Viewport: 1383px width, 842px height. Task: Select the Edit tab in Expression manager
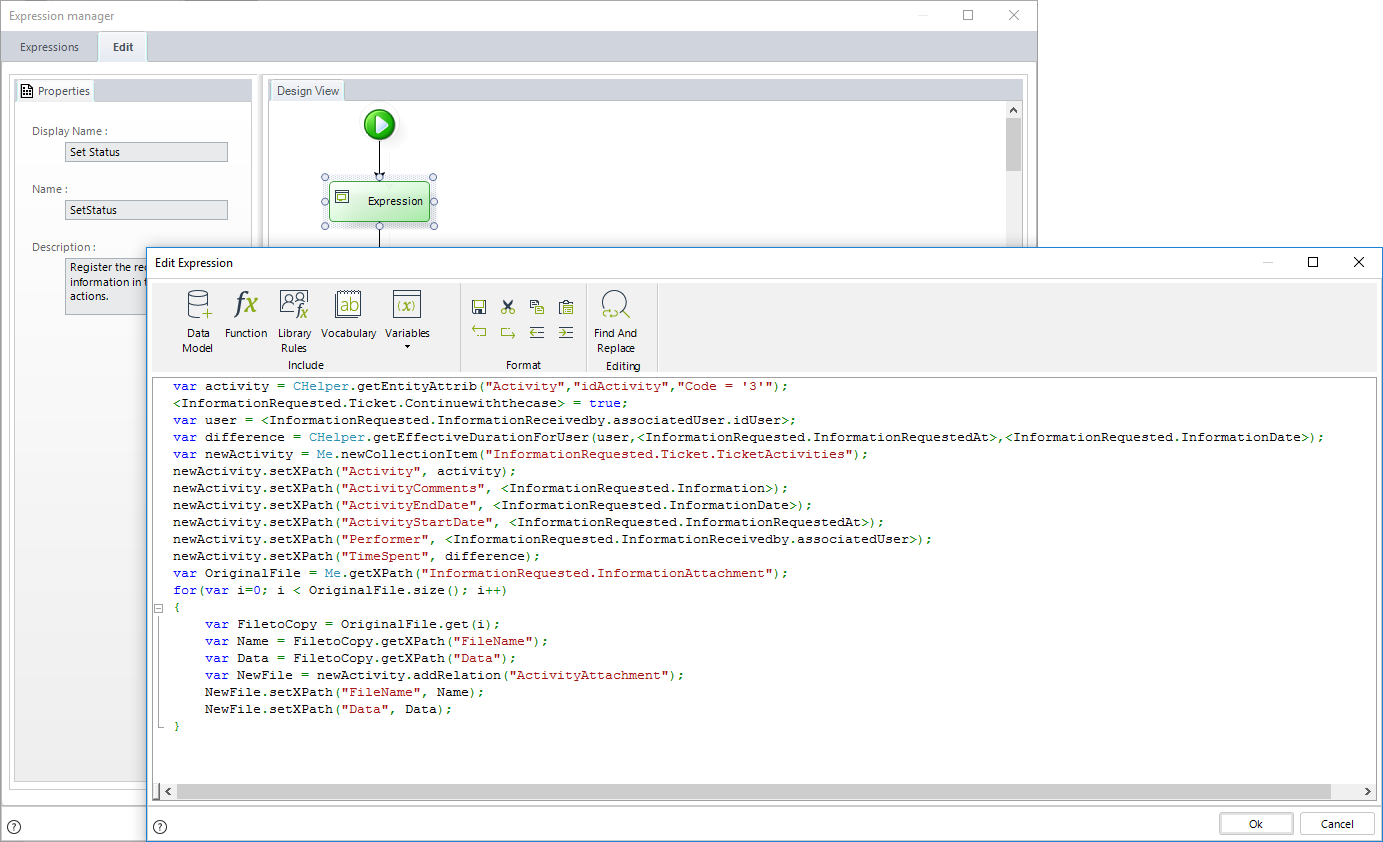point(123,47)
